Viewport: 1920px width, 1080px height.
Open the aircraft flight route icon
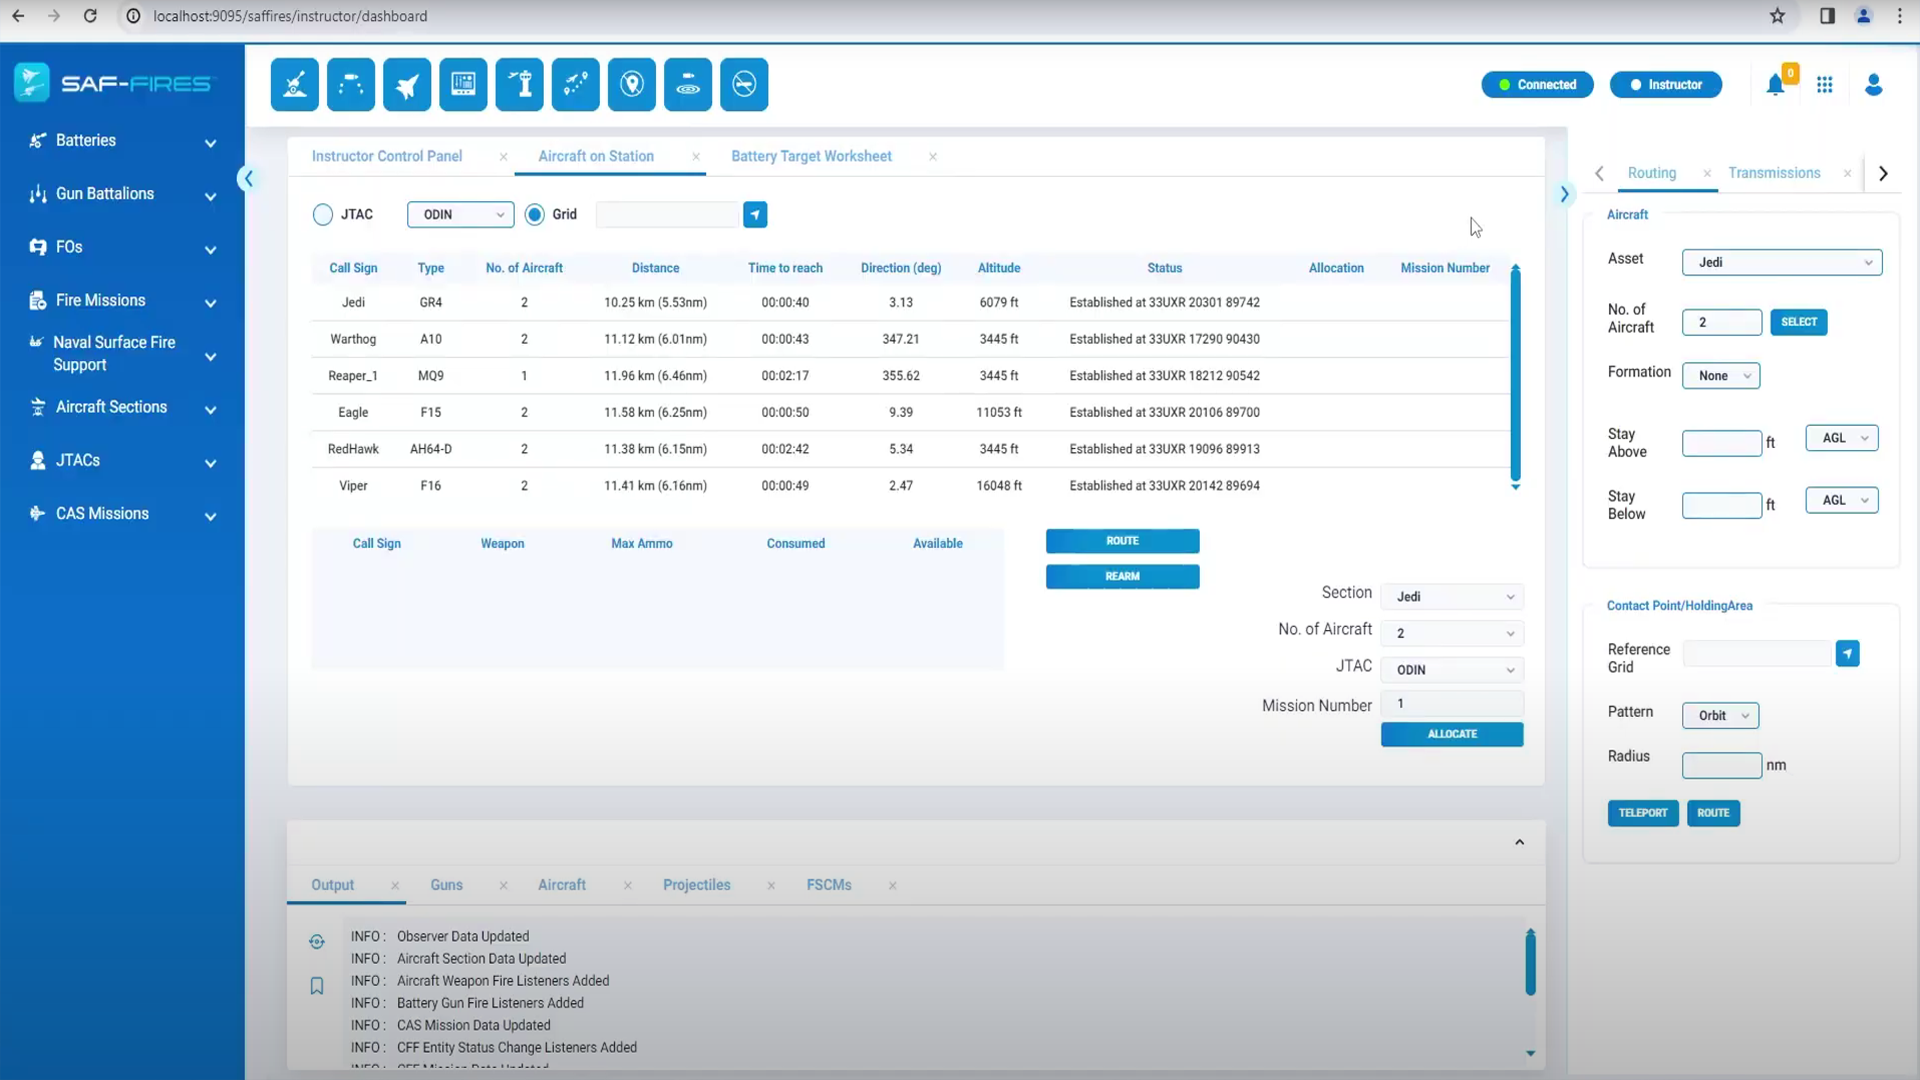coord(575,84)
